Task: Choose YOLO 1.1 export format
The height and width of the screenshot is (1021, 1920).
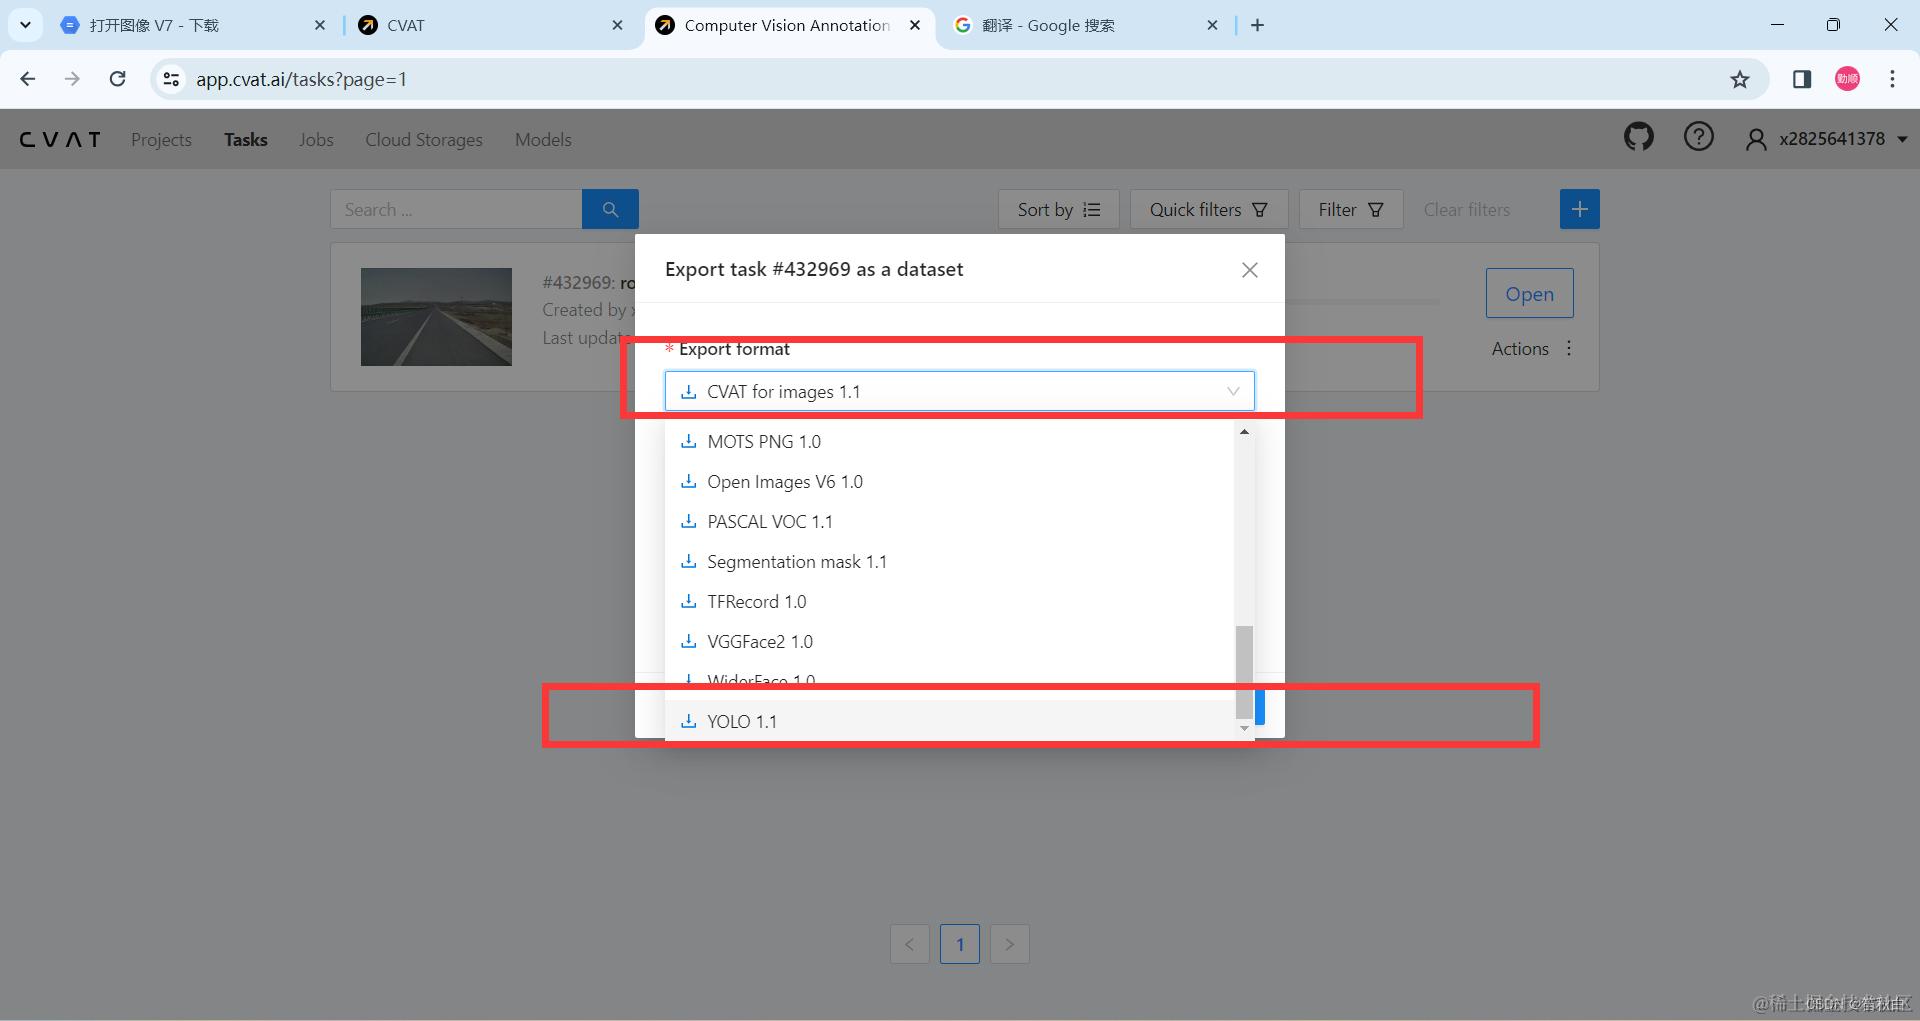Action: point(950,721)
